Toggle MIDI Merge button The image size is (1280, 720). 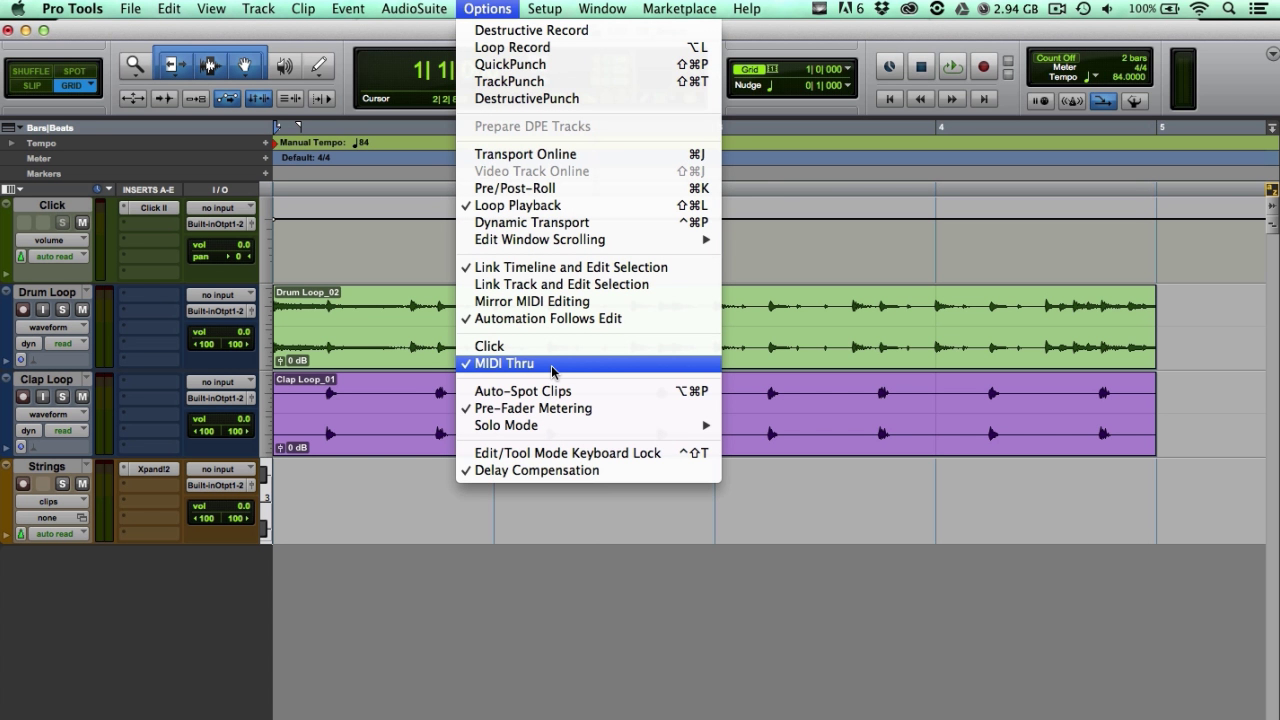coord(1103,101)
